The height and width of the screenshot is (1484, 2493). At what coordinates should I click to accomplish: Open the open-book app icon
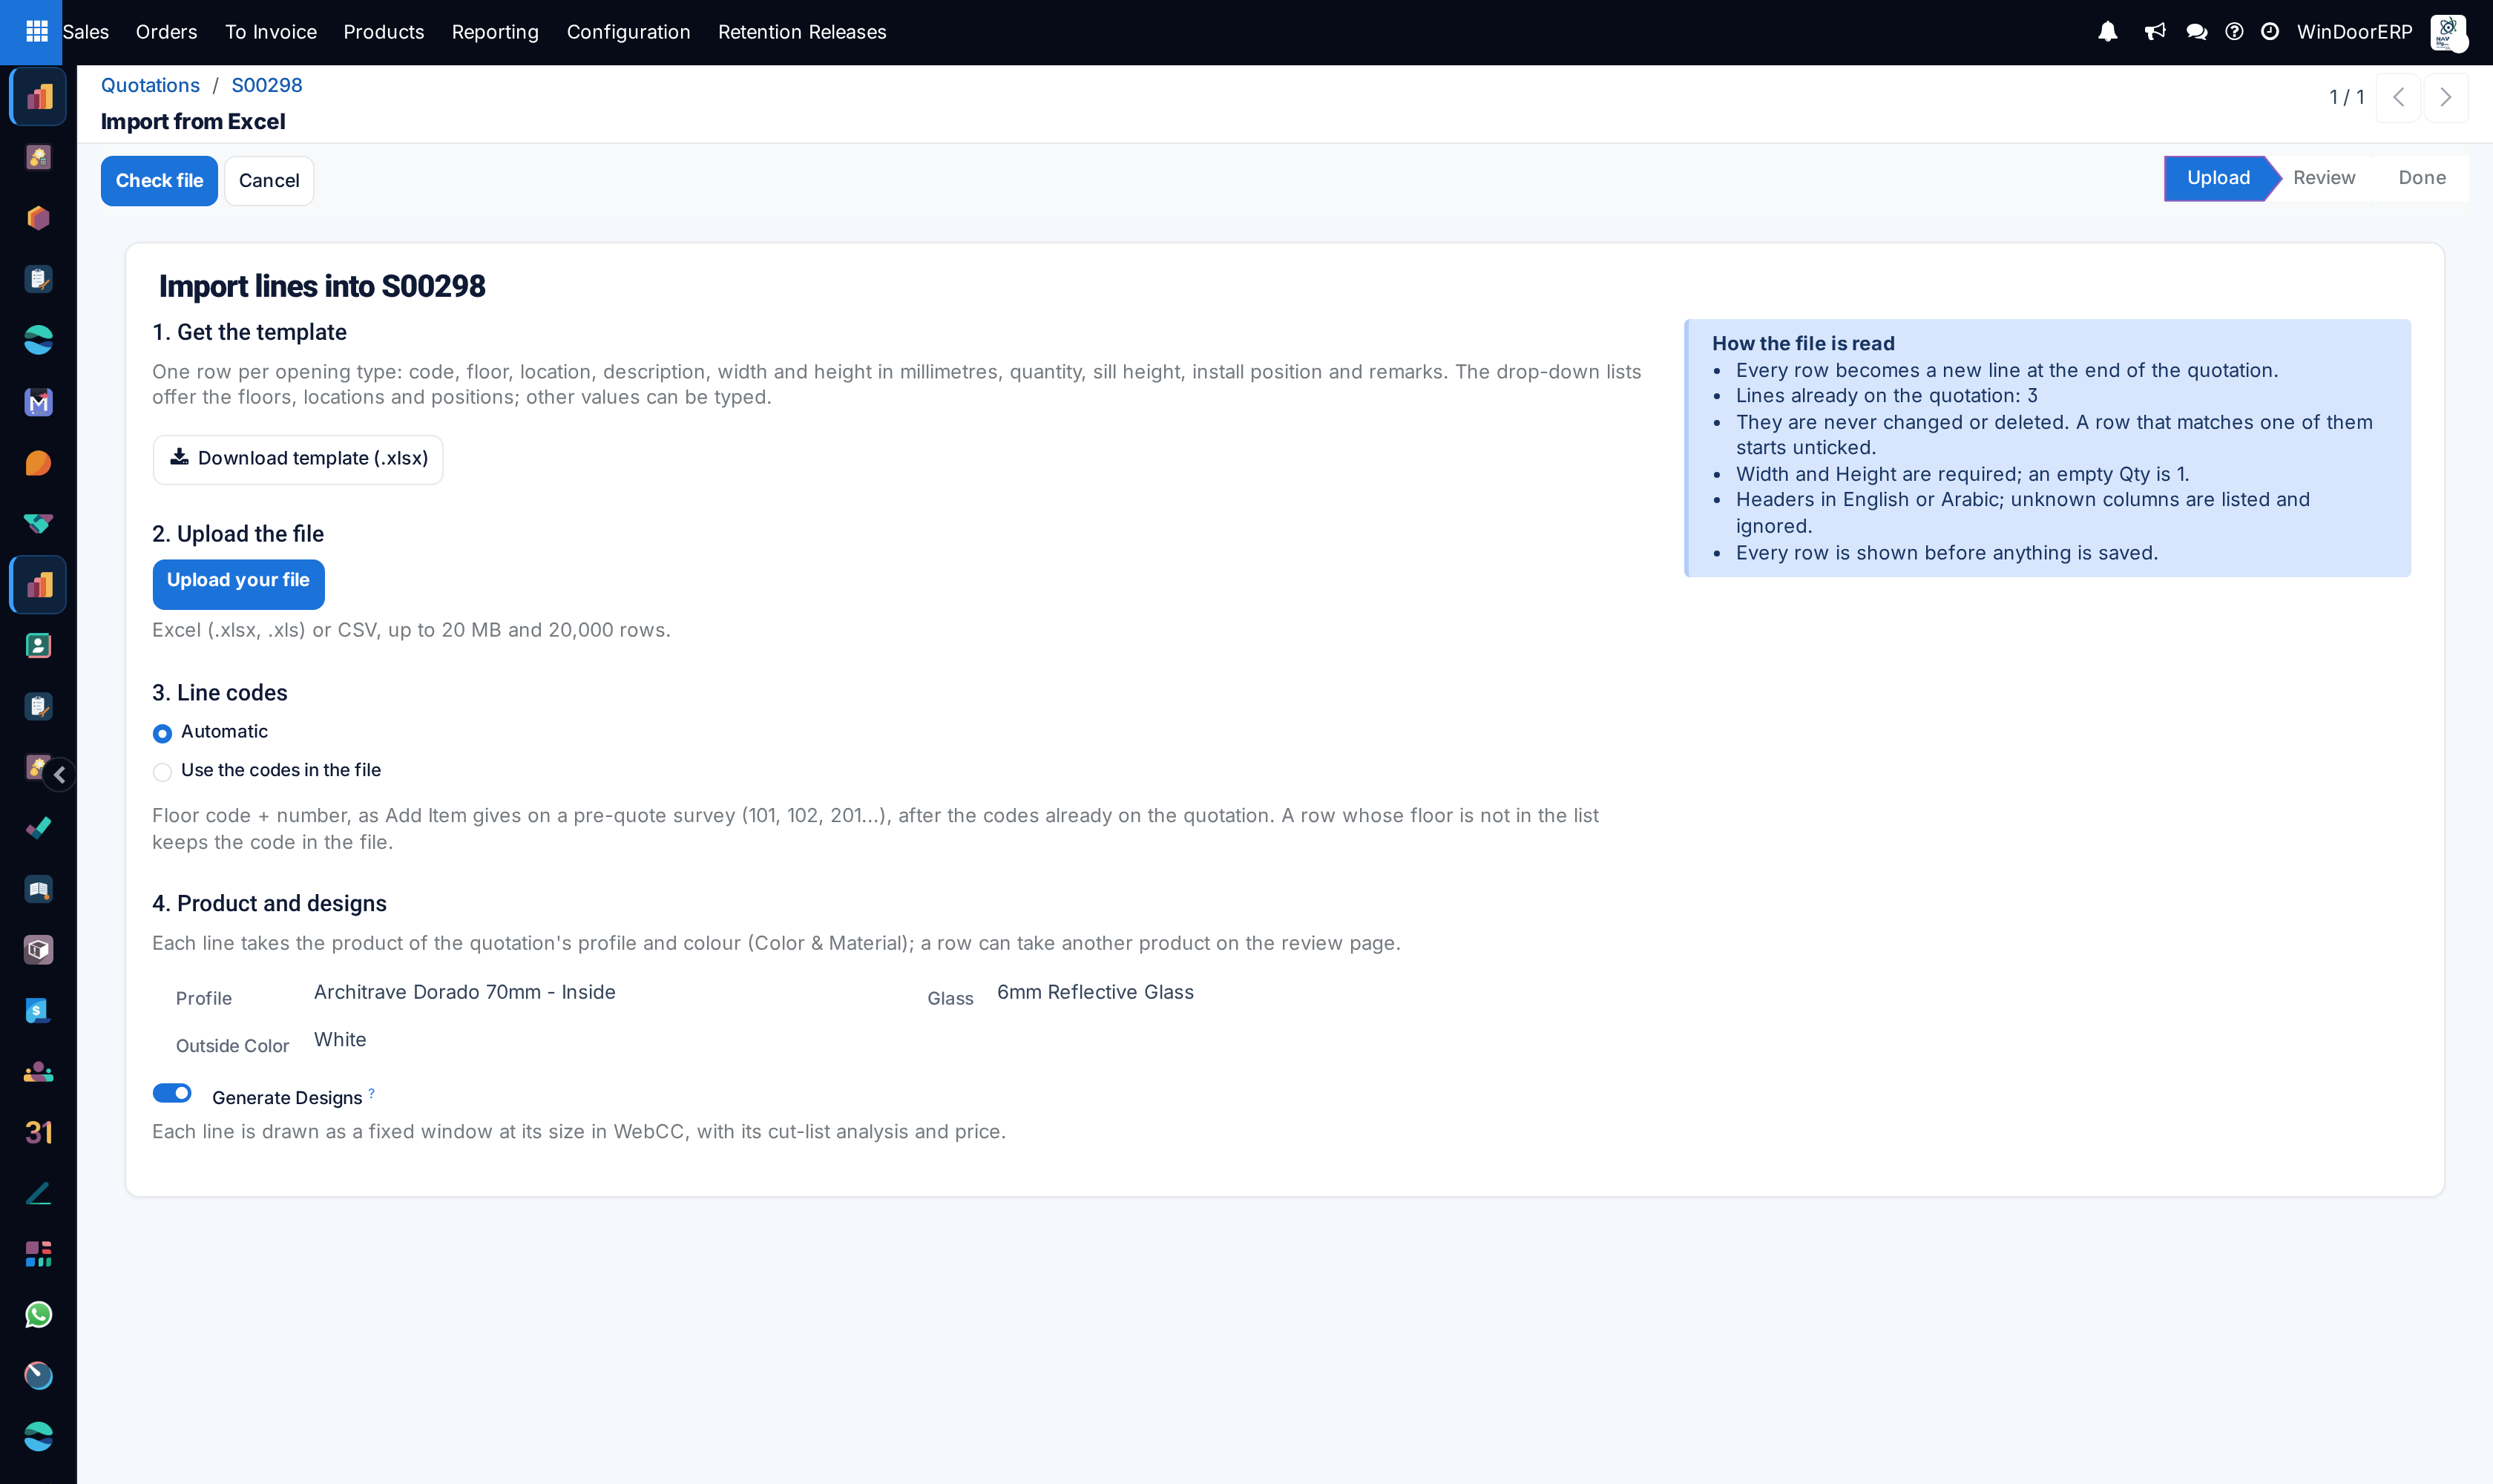[38, 889]
